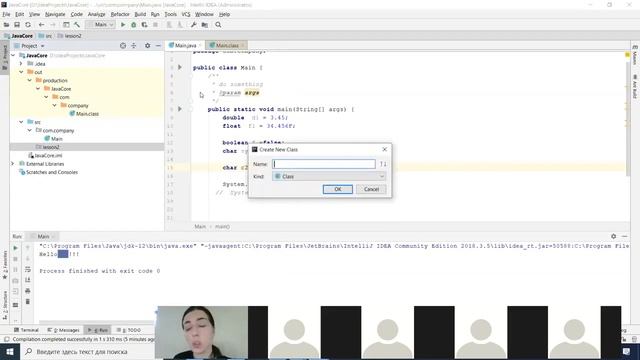The width and height of the screenshot is (640, 360).
Task: Open Settings wrench icon in toolbar
Action: point(193,25)
